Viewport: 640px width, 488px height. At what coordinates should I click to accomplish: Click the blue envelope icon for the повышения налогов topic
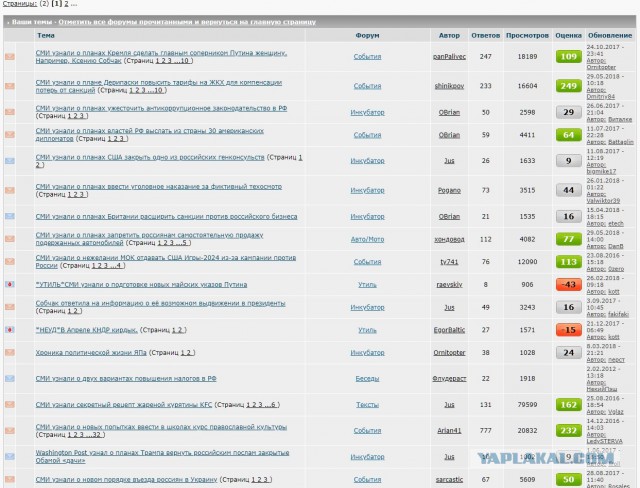pos(10,379)
